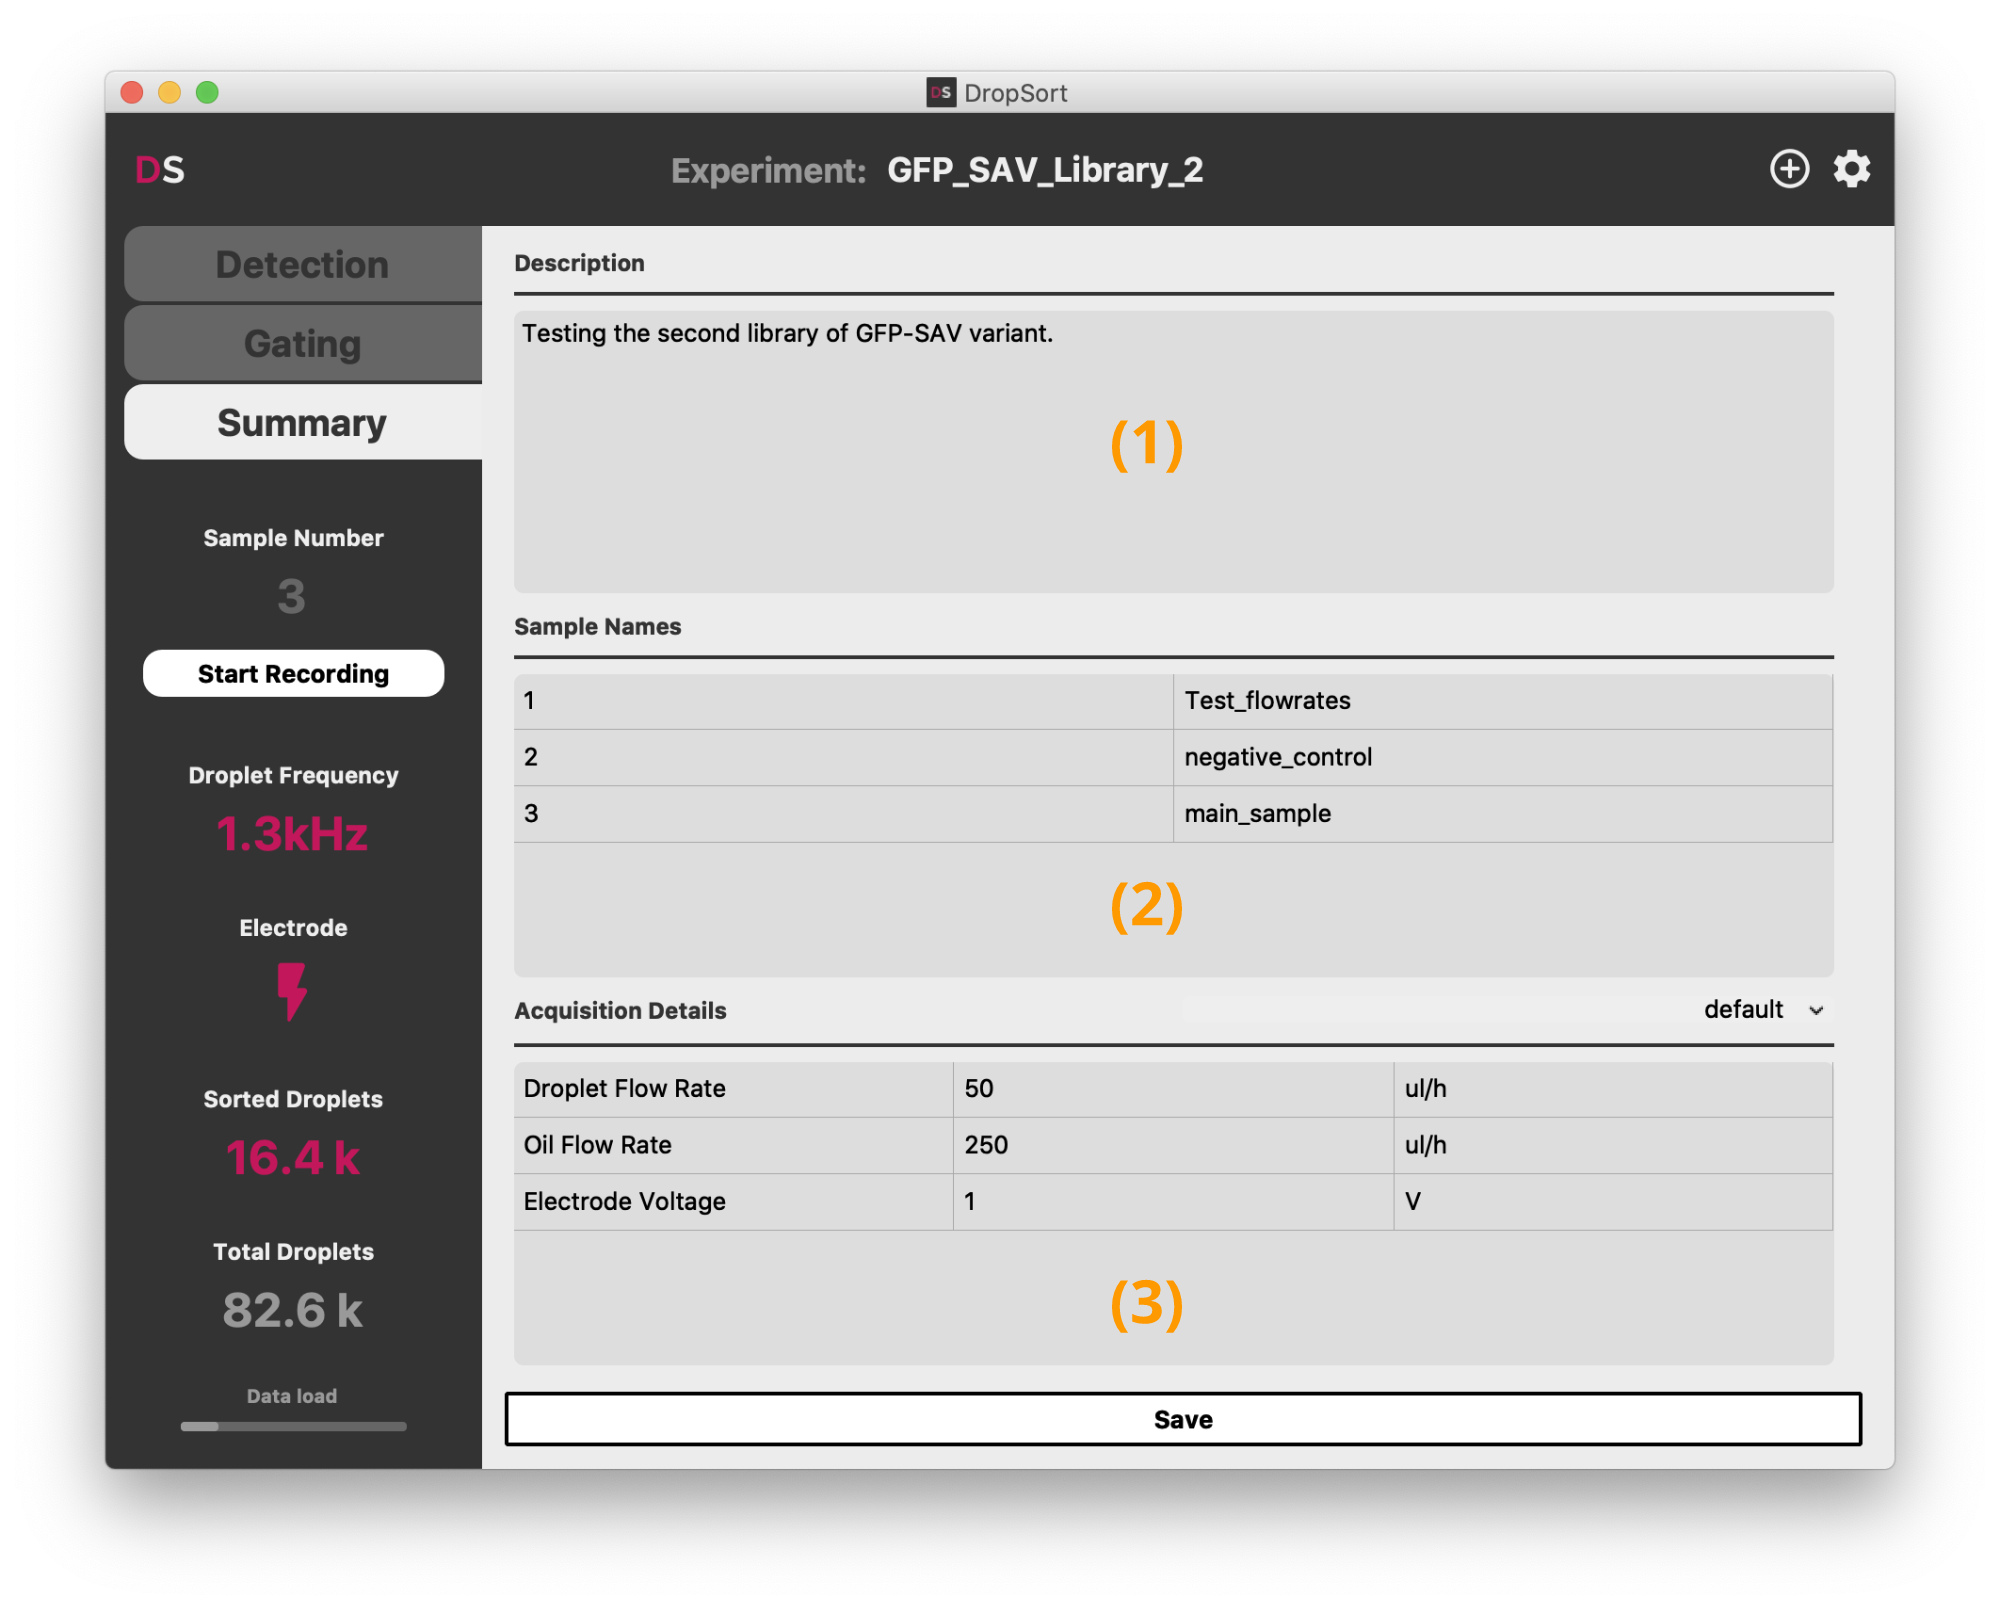
Task: Edit the Droplet Flow Rate value 50
Action: (x=1172, y=1089)
